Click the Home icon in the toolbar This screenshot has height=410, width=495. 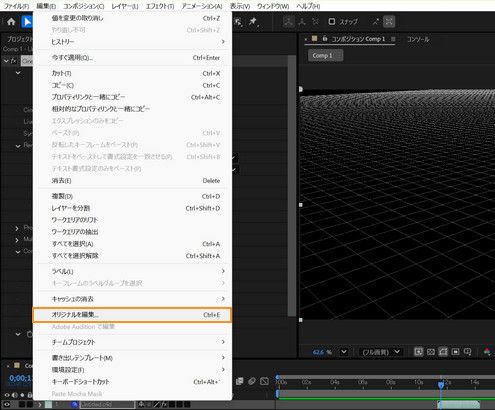point(11,22)
